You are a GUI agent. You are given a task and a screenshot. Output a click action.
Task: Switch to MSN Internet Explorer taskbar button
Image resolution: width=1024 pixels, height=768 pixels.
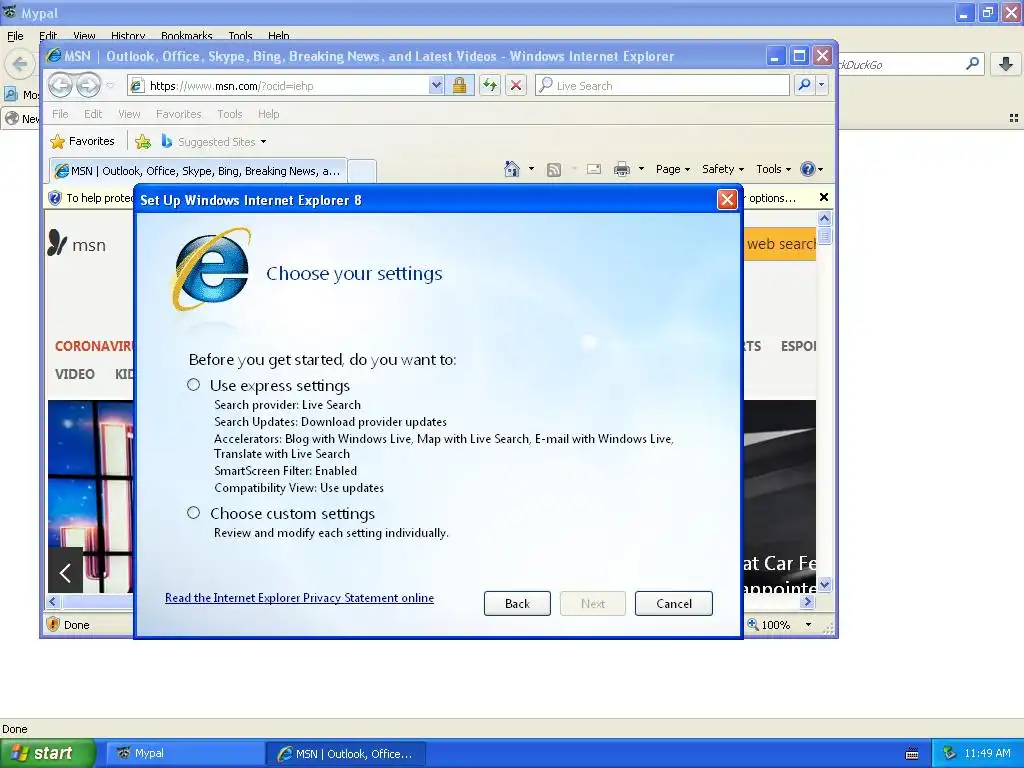[347, 753]
